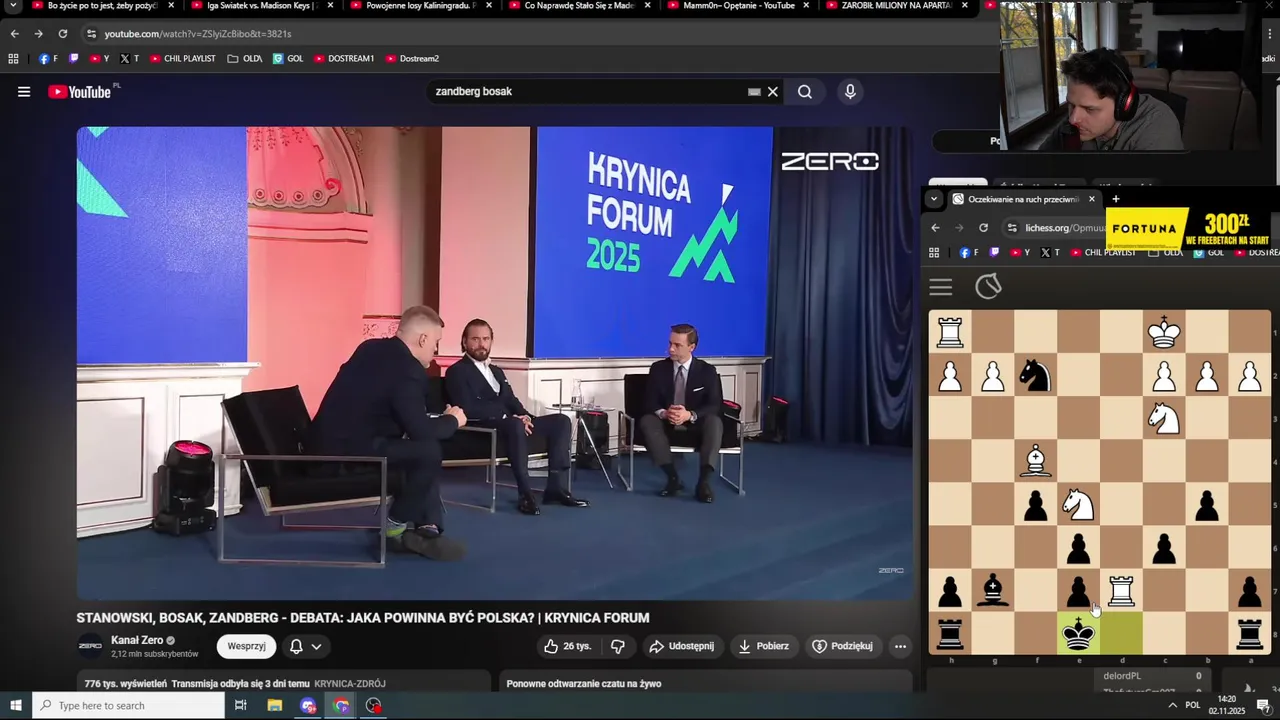Viewport: 1280px width, 720px height.
Task: Switch the POL keyboard language indicator
Action: (1192, 706)
